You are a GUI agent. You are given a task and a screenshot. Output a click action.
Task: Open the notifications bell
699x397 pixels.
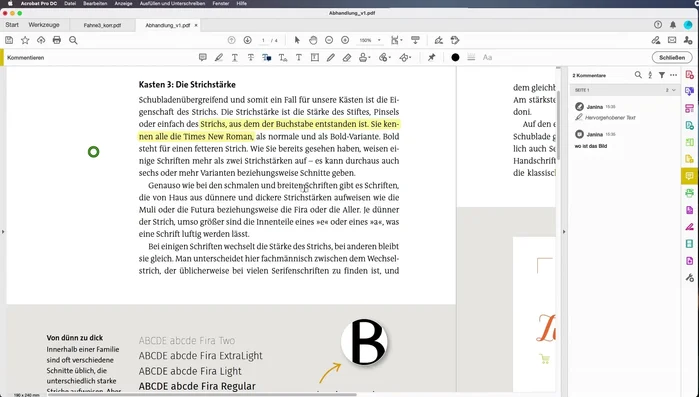click(x=673, y=25)
